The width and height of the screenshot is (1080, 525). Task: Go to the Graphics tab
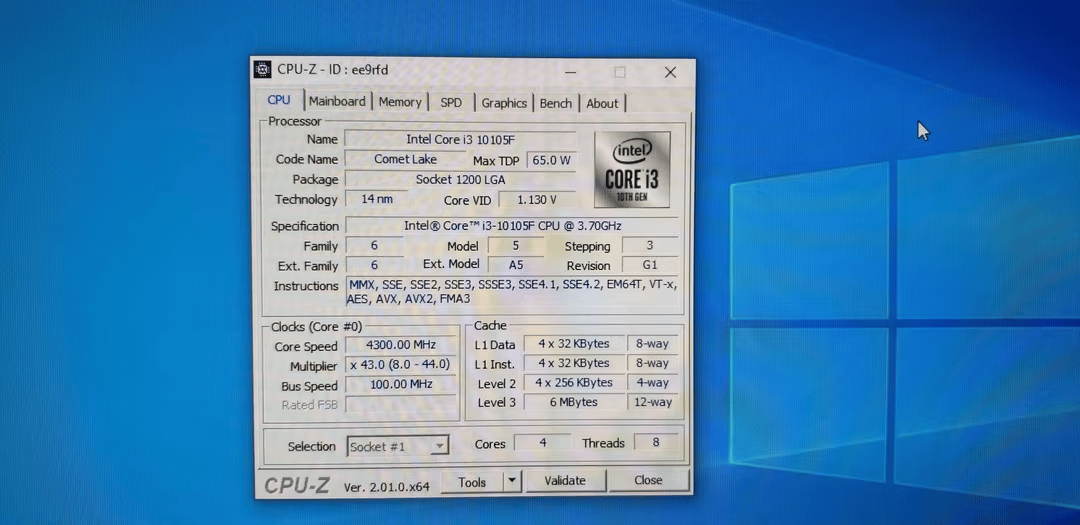[504, 103]
